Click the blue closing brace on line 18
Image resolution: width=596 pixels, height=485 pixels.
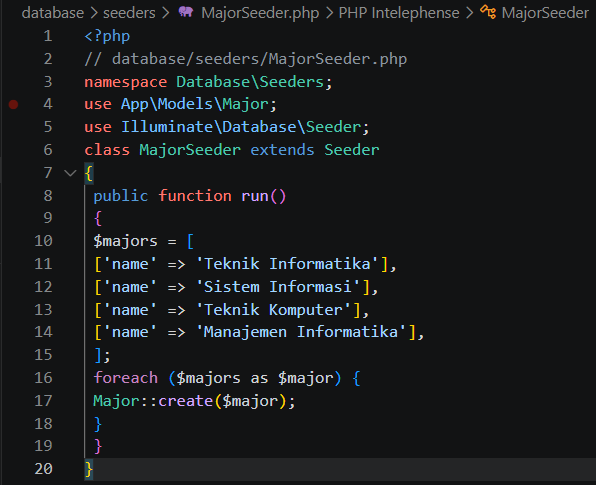coord(98,423)
